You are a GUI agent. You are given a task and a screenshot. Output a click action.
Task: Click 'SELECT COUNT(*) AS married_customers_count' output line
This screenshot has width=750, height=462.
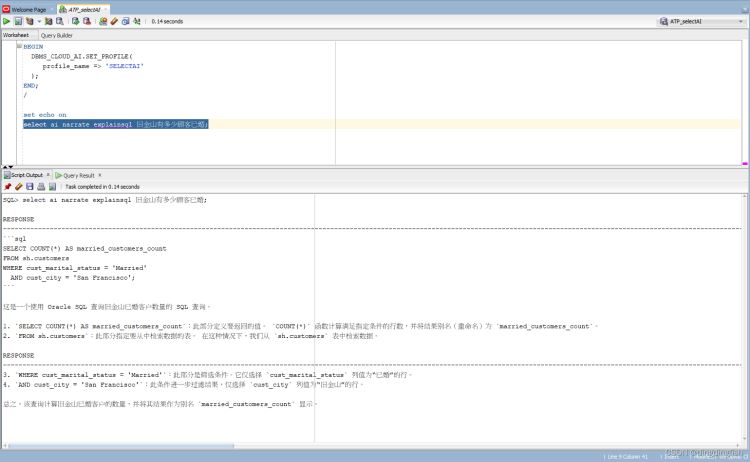(85, 248)
